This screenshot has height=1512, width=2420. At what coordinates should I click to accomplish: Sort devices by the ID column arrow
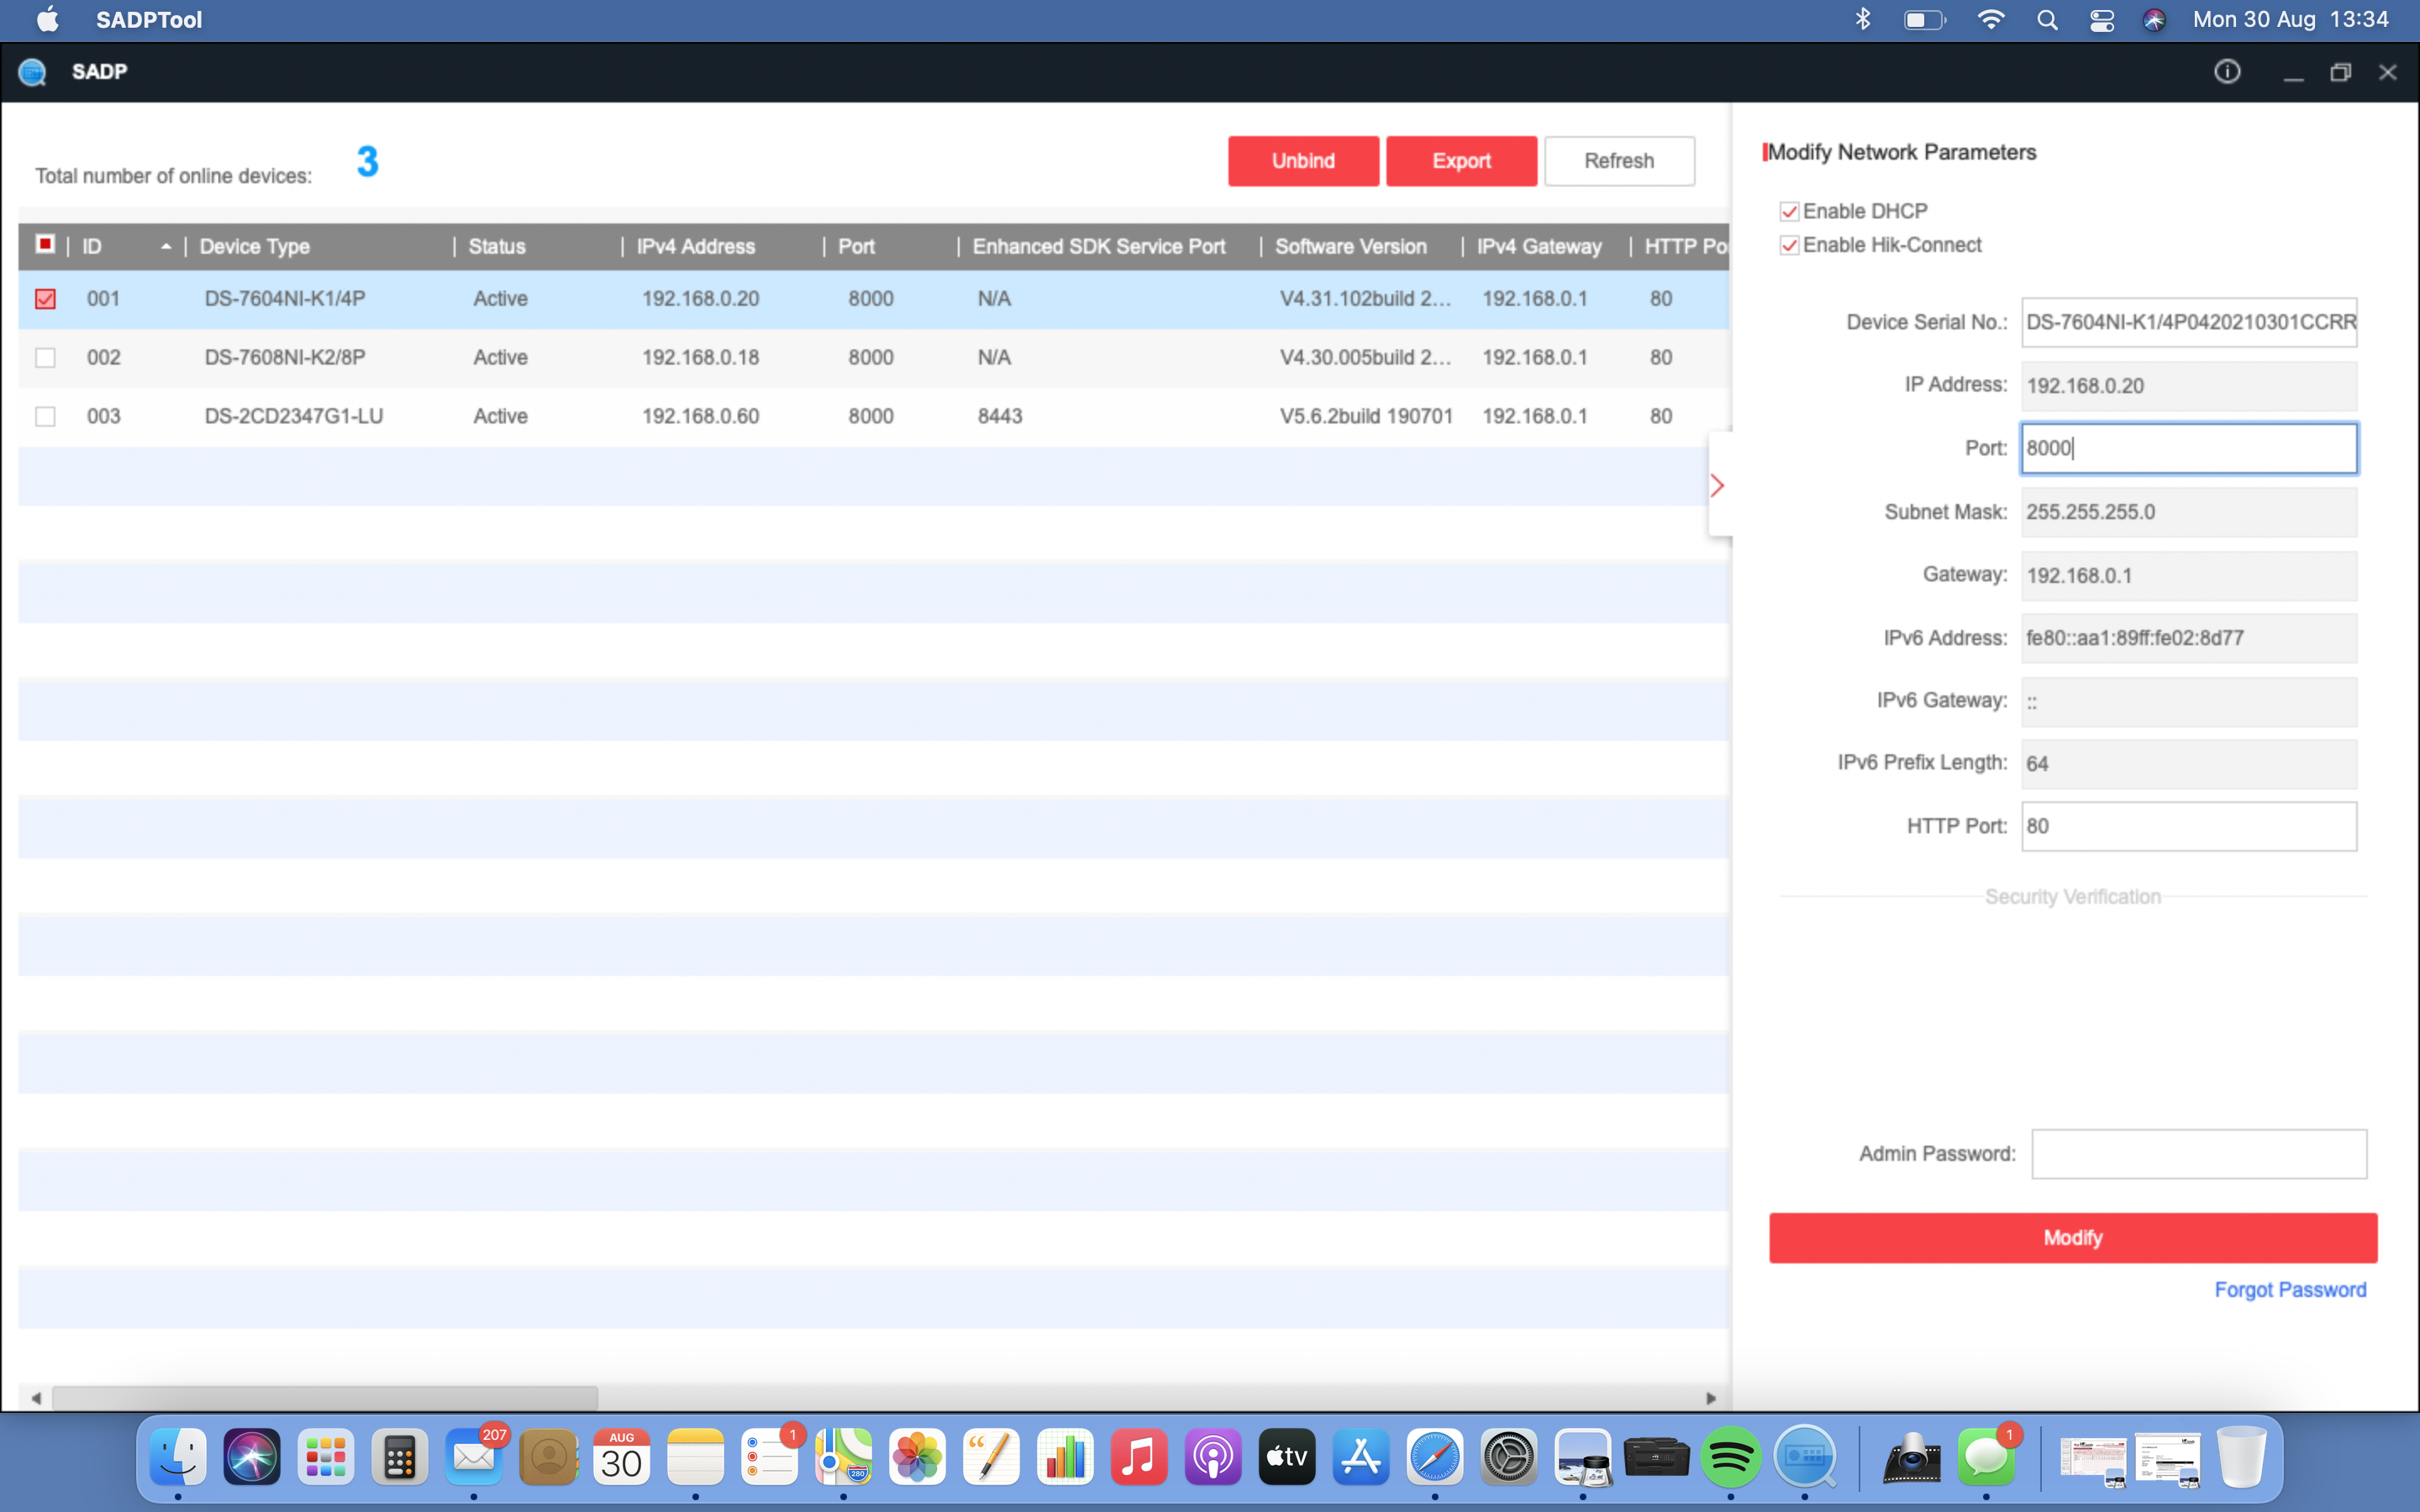[166, 246]
